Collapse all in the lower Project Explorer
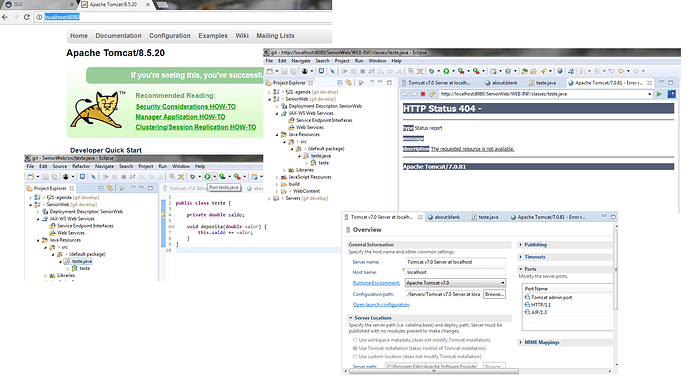Screen dimensions: 690x379 coord(101,188)
